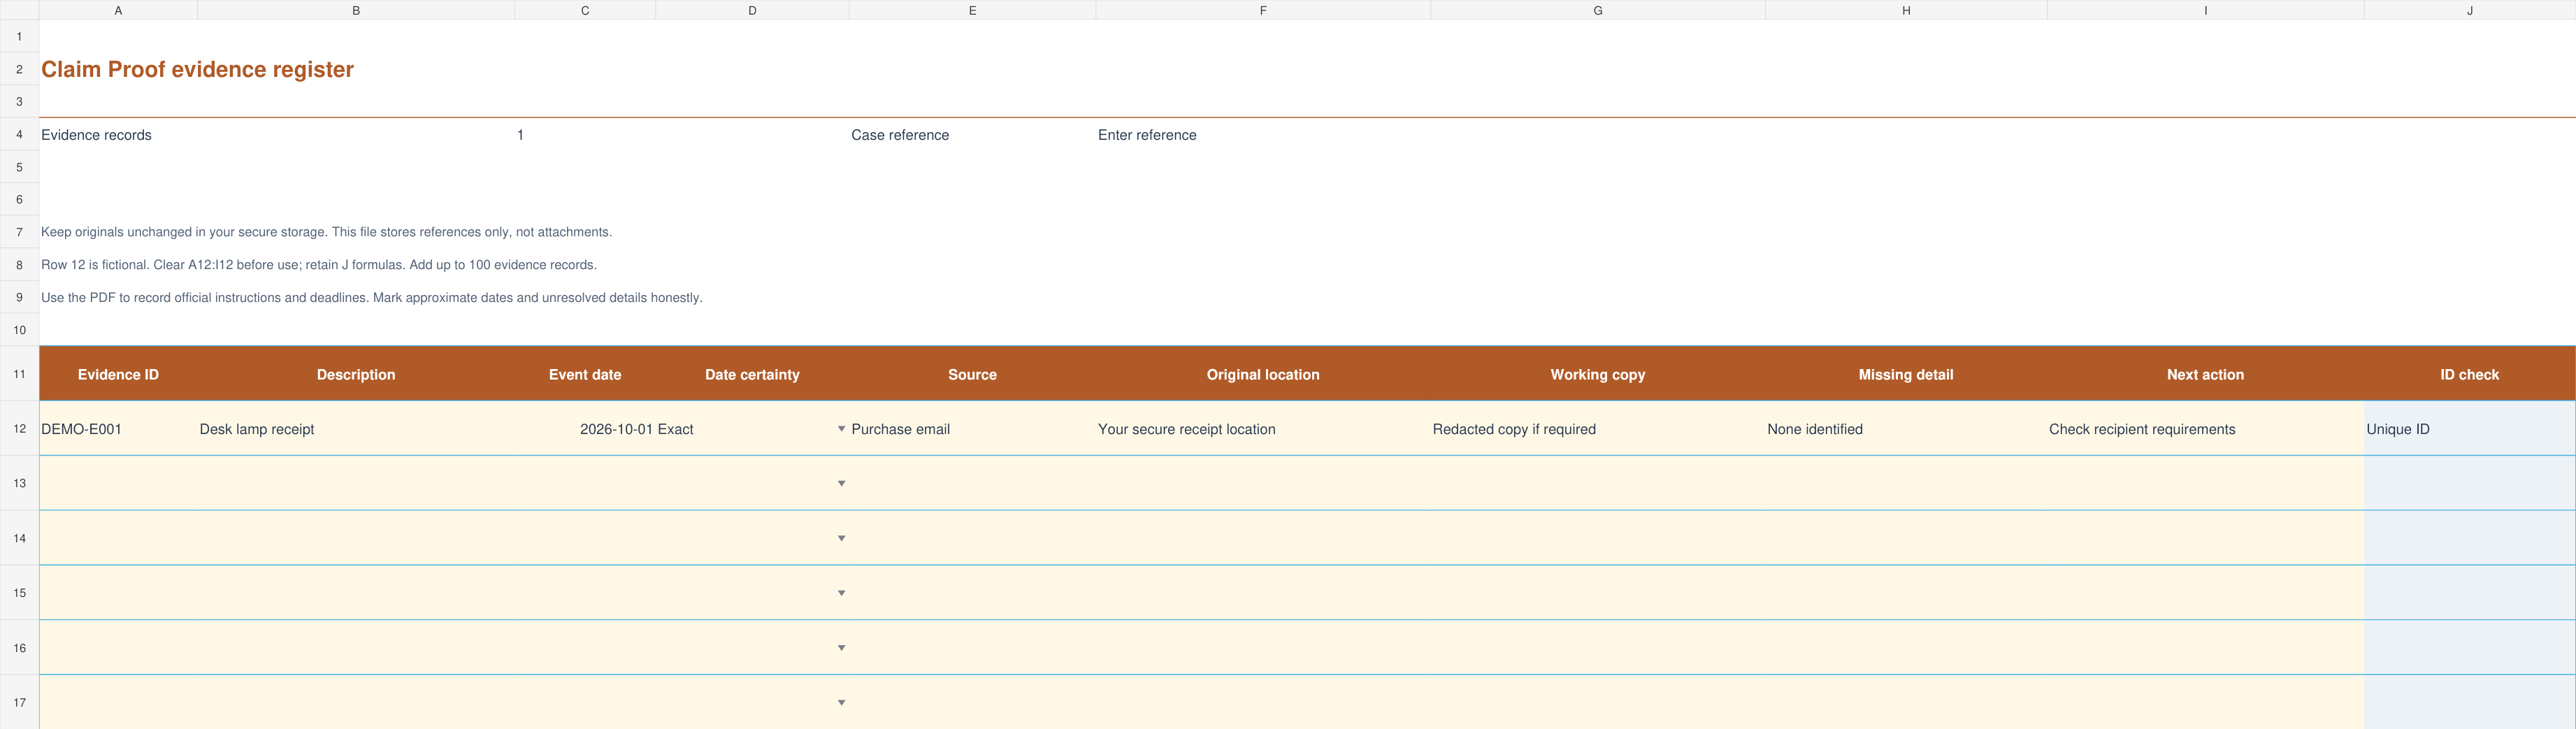Select row 5 header
The image size is (2576, 729).
coord(19,167)
